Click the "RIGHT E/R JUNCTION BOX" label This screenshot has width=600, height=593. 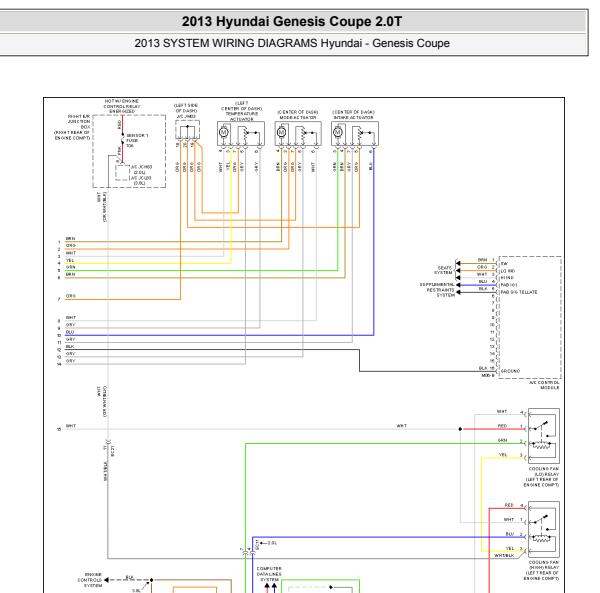pyautogui.click(x=79, y=121)
